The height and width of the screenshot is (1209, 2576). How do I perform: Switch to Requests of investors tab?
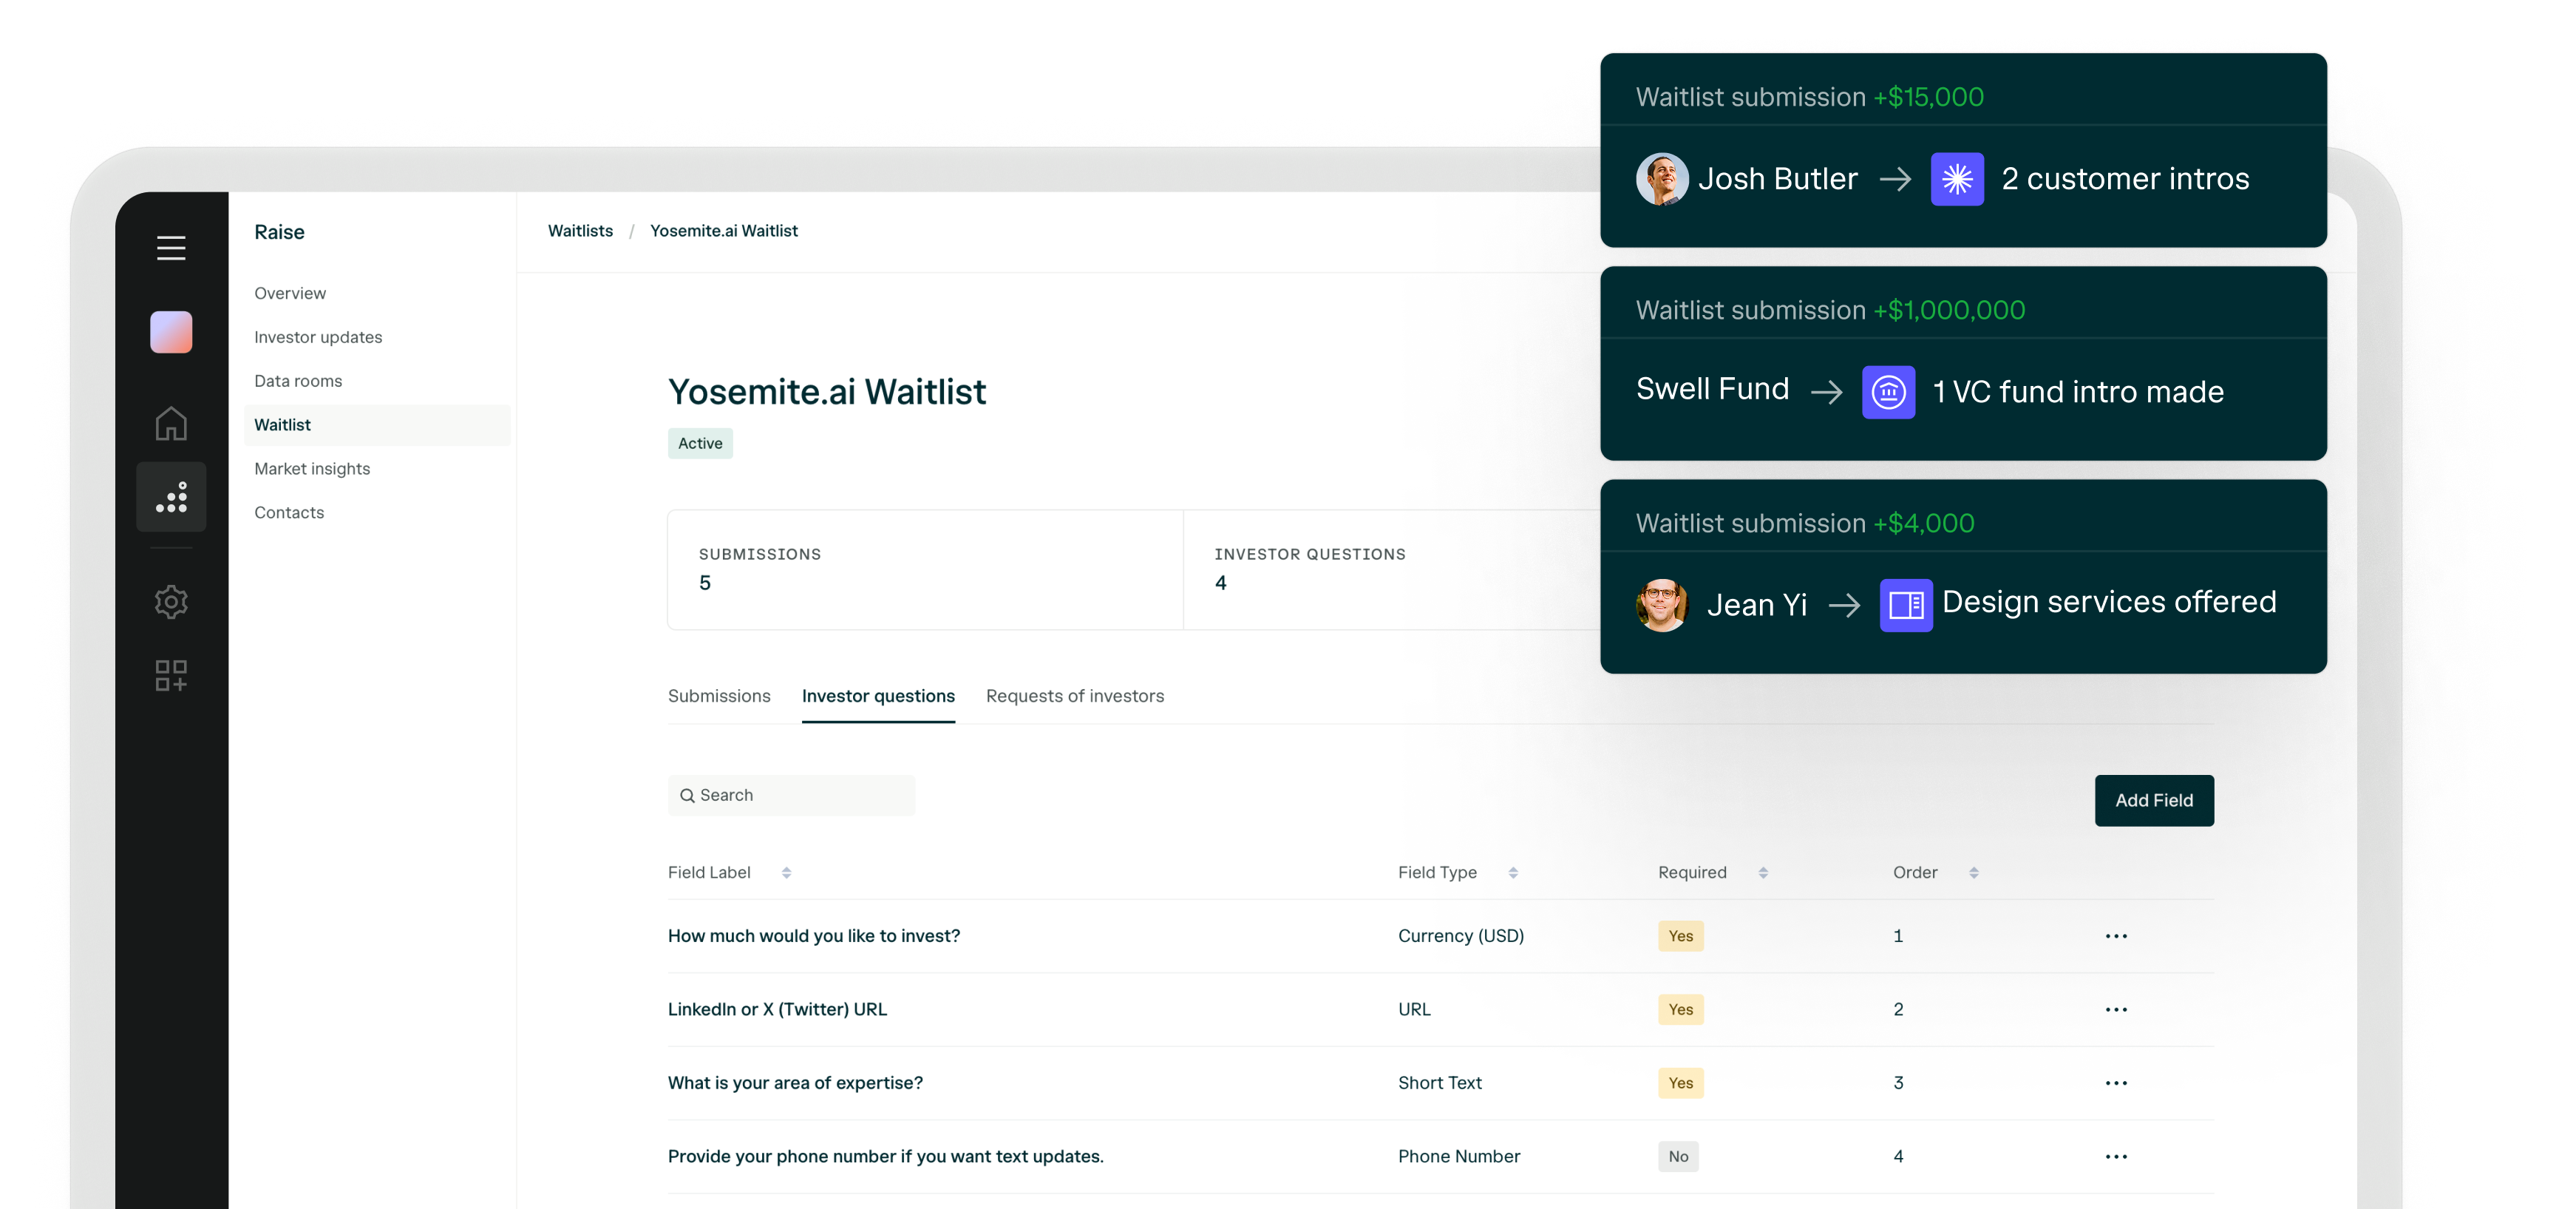[x=1074, y=696]
